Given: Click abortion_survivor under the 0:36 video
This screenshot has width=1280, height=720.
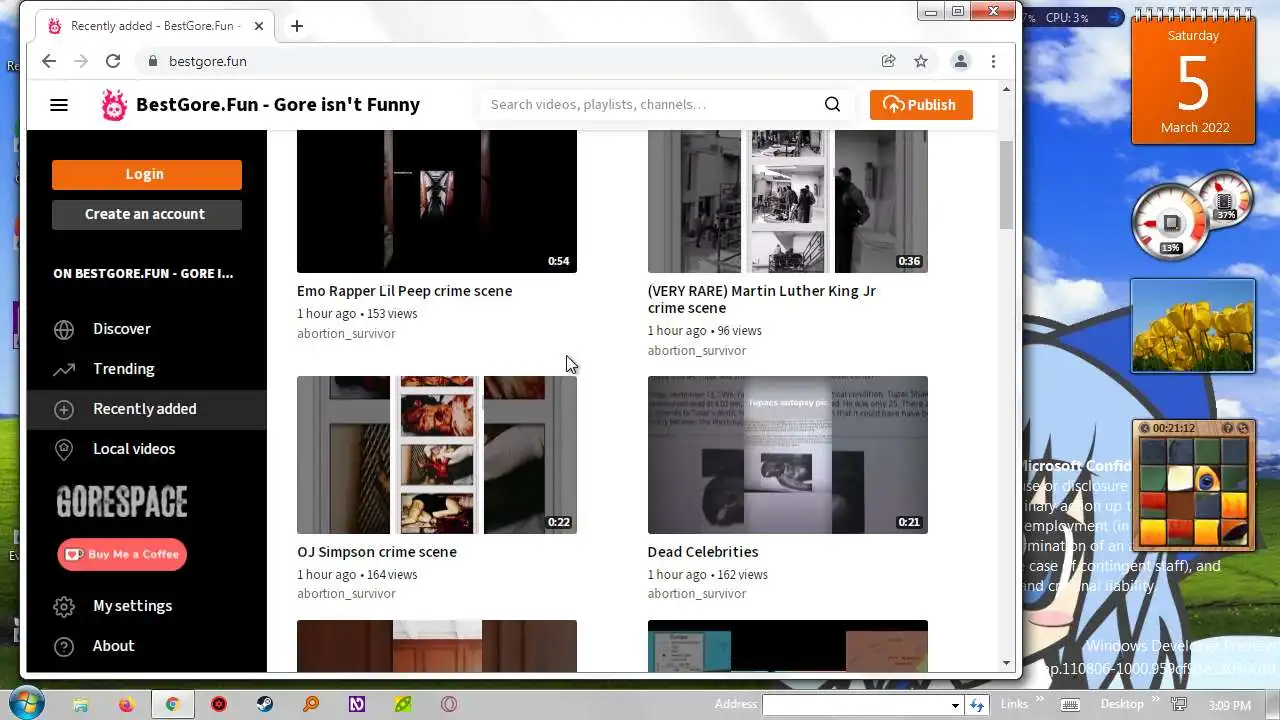Looking at the screenshot, I should tap(697, 350).
